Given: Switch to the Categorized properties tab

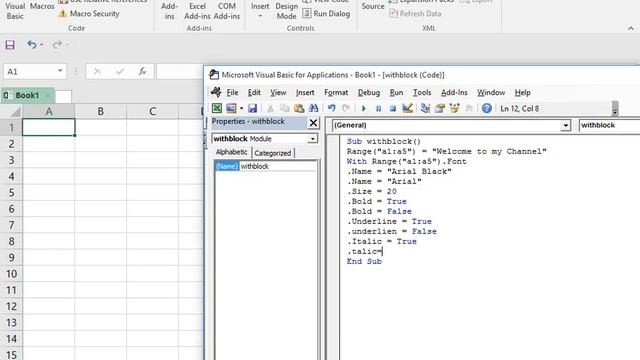Looking at the screenshot, I should (x=273, y=153).
